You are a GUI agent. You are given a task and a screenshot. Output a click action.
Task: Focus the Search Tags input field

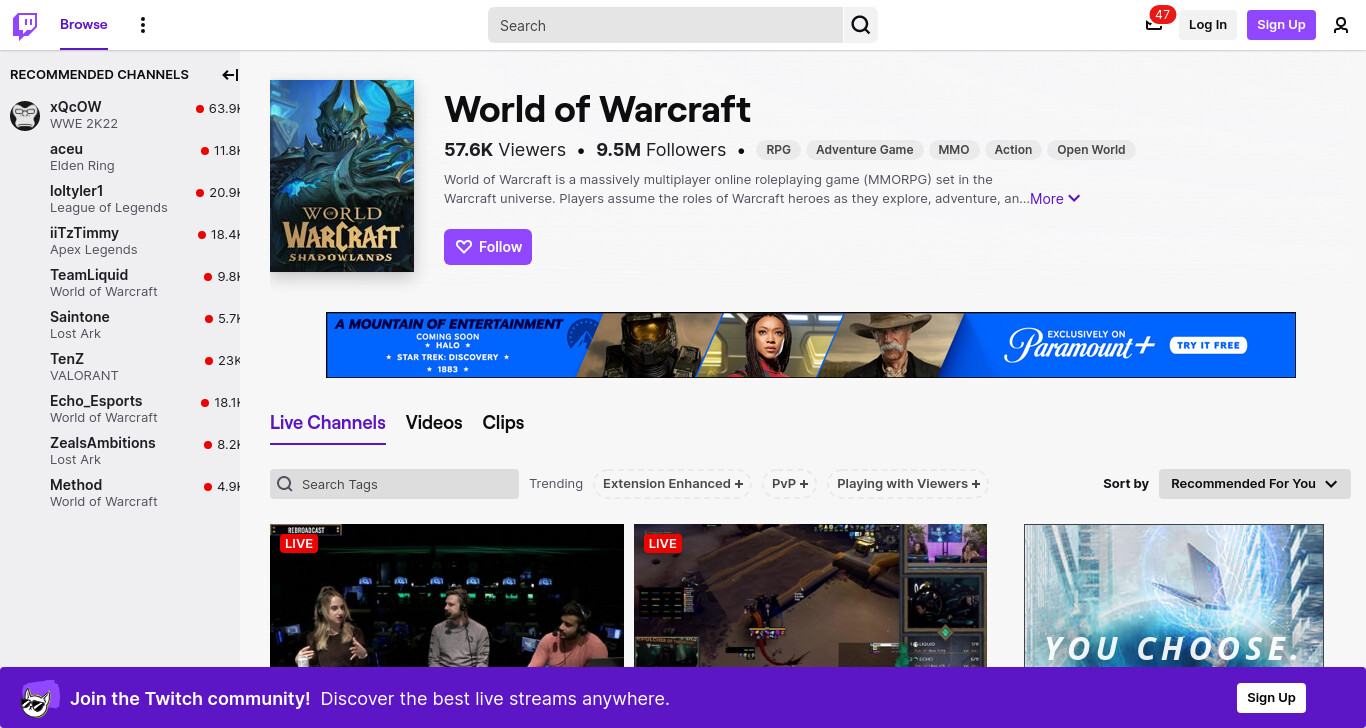coord(394,484)
